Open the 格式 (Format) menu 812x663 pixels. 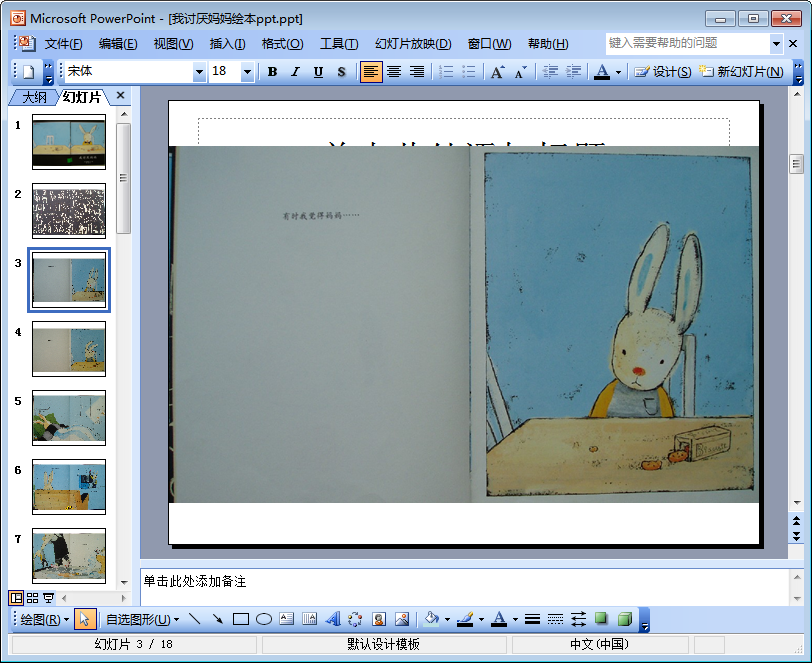pyautogui.click(x=282, y=44)
